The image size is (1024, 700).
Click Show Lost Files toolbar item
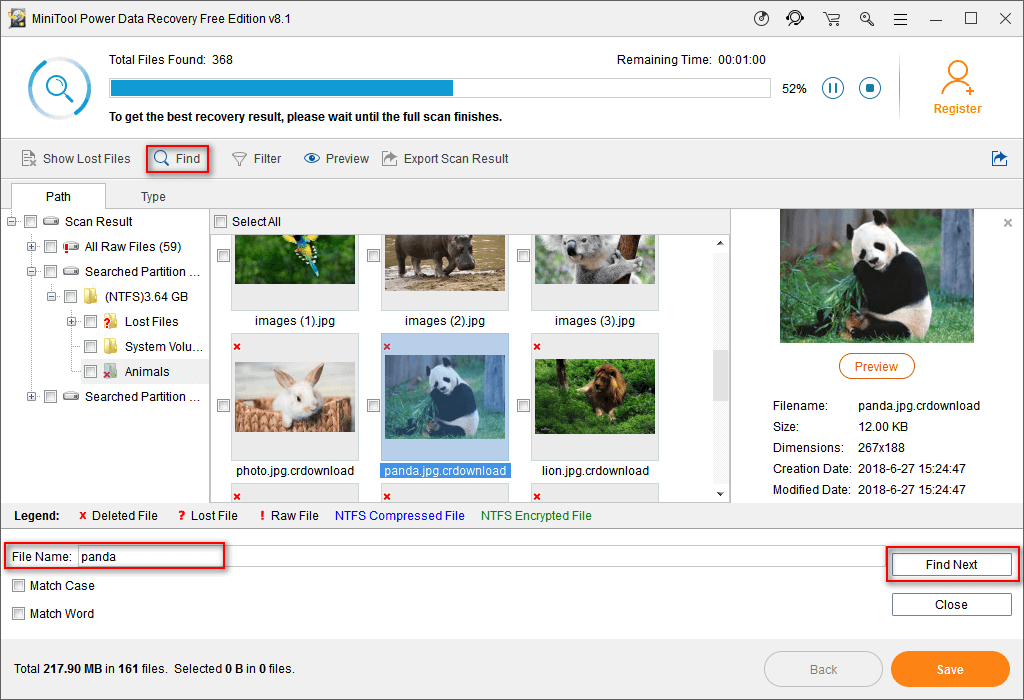(76, 159)
